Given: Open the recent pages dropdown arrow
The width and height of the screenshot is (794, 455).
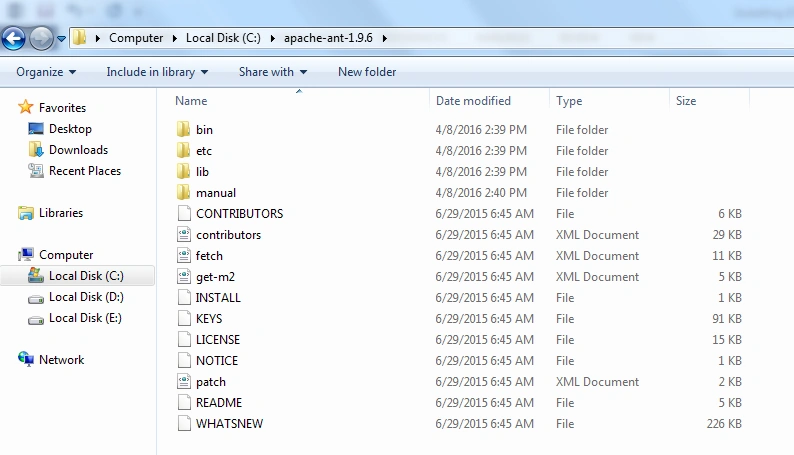Looking at the screenshot, I should point(61,38).
